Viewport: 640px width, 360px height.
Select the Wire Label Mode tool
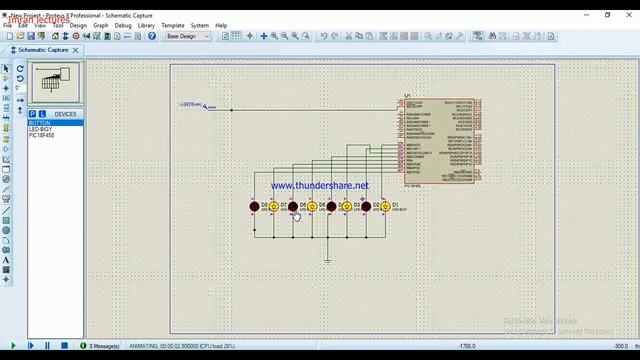pos(6,98)
